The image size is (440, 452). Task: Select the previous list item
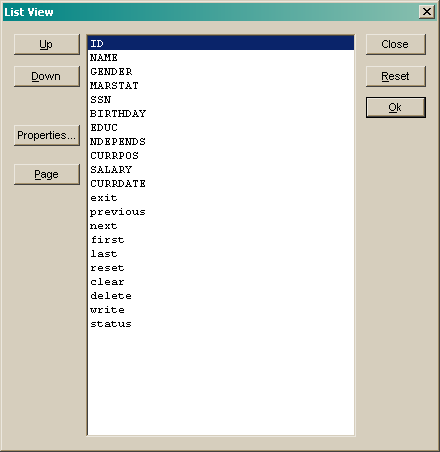coord(221,211)
